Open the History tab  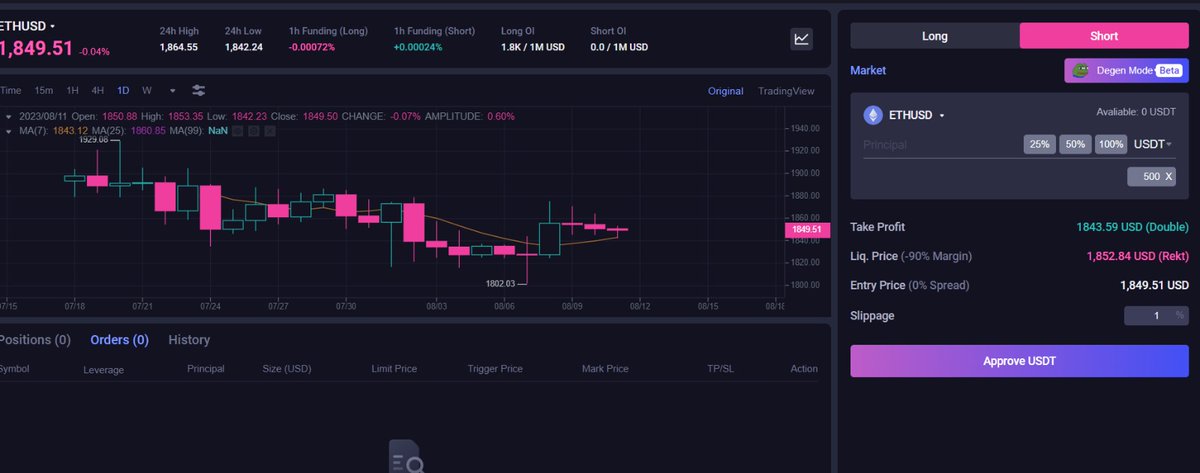189,340
